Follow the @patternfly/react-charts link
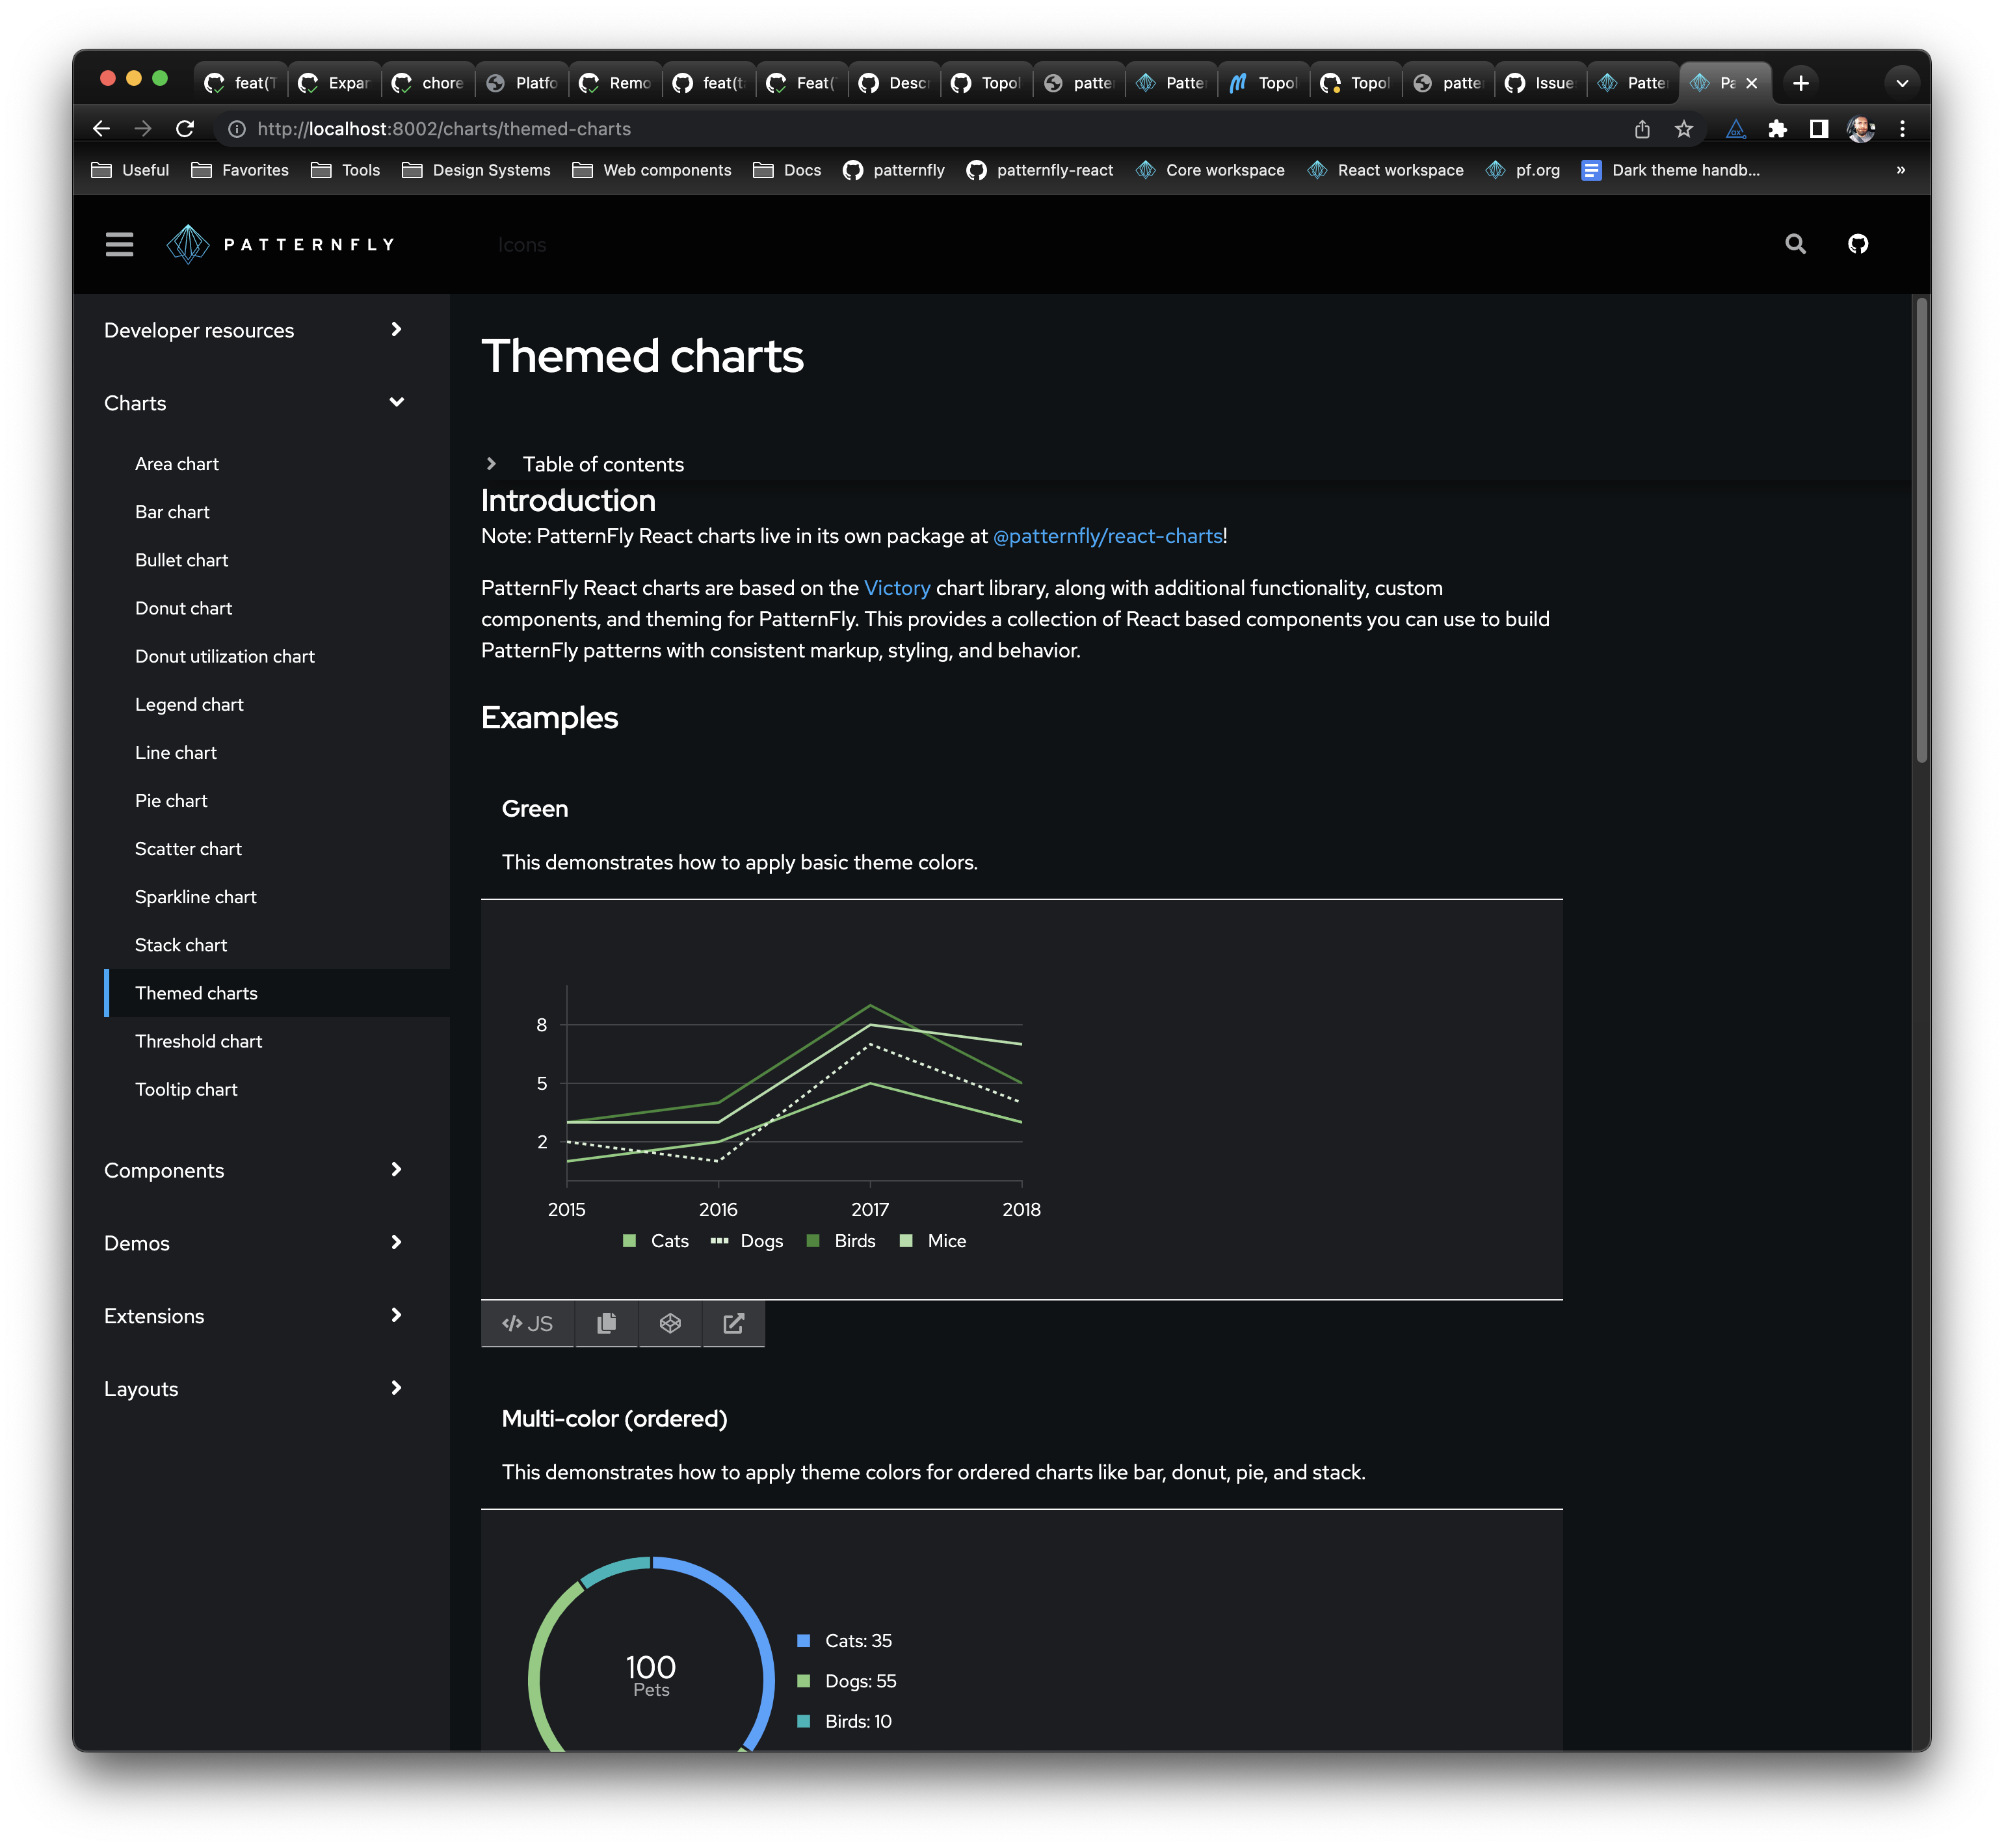Viewport: 2004px width, 1848px height. [1107, 536]
